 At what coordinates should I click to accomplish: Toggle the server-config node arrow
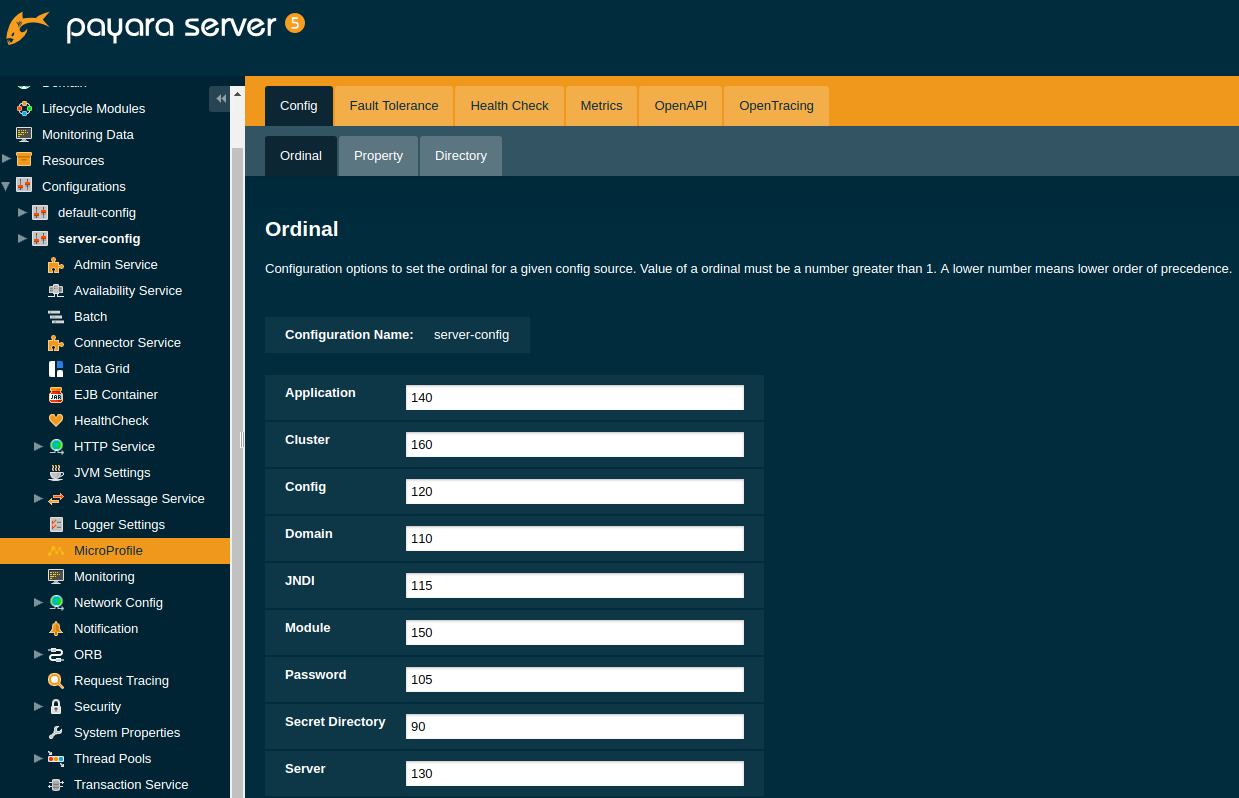22,238
